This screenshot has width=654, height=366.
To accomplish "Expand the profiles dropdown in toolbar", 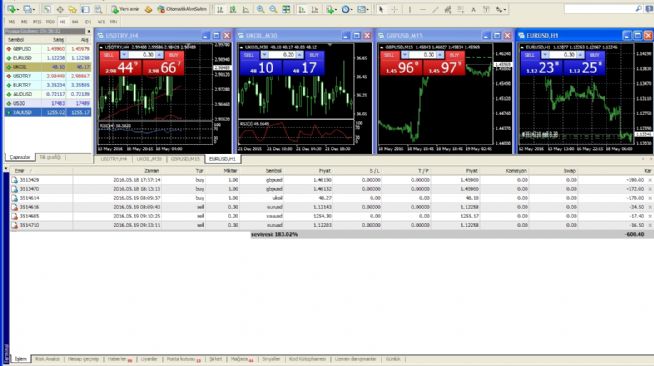I will point(34,9).
